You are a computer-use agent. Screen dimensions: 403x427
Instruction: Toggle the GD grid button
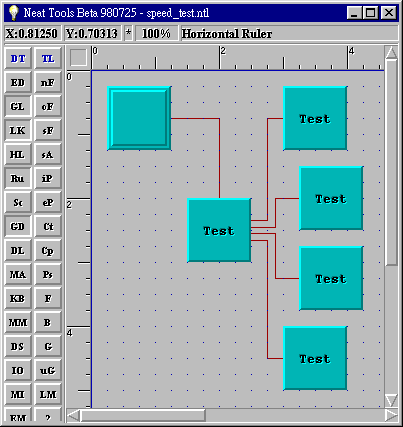tap(18, 227)
